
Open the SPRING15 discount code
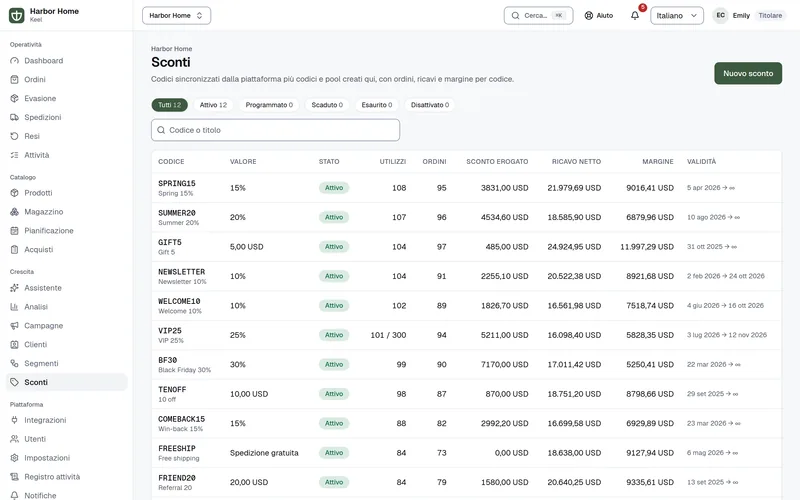177,183
